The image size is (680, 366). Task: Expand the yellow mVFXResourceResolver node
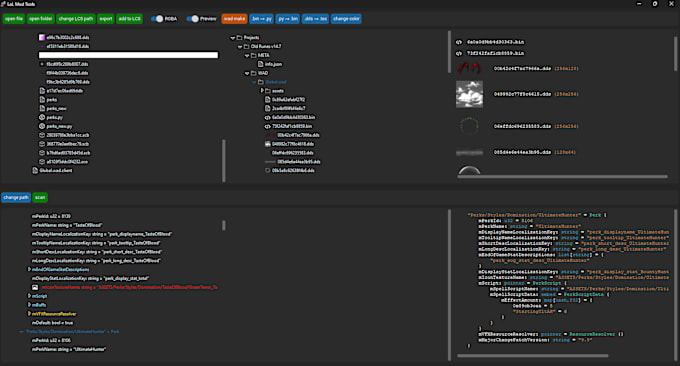pyautogui.click(x=29, y=314)
